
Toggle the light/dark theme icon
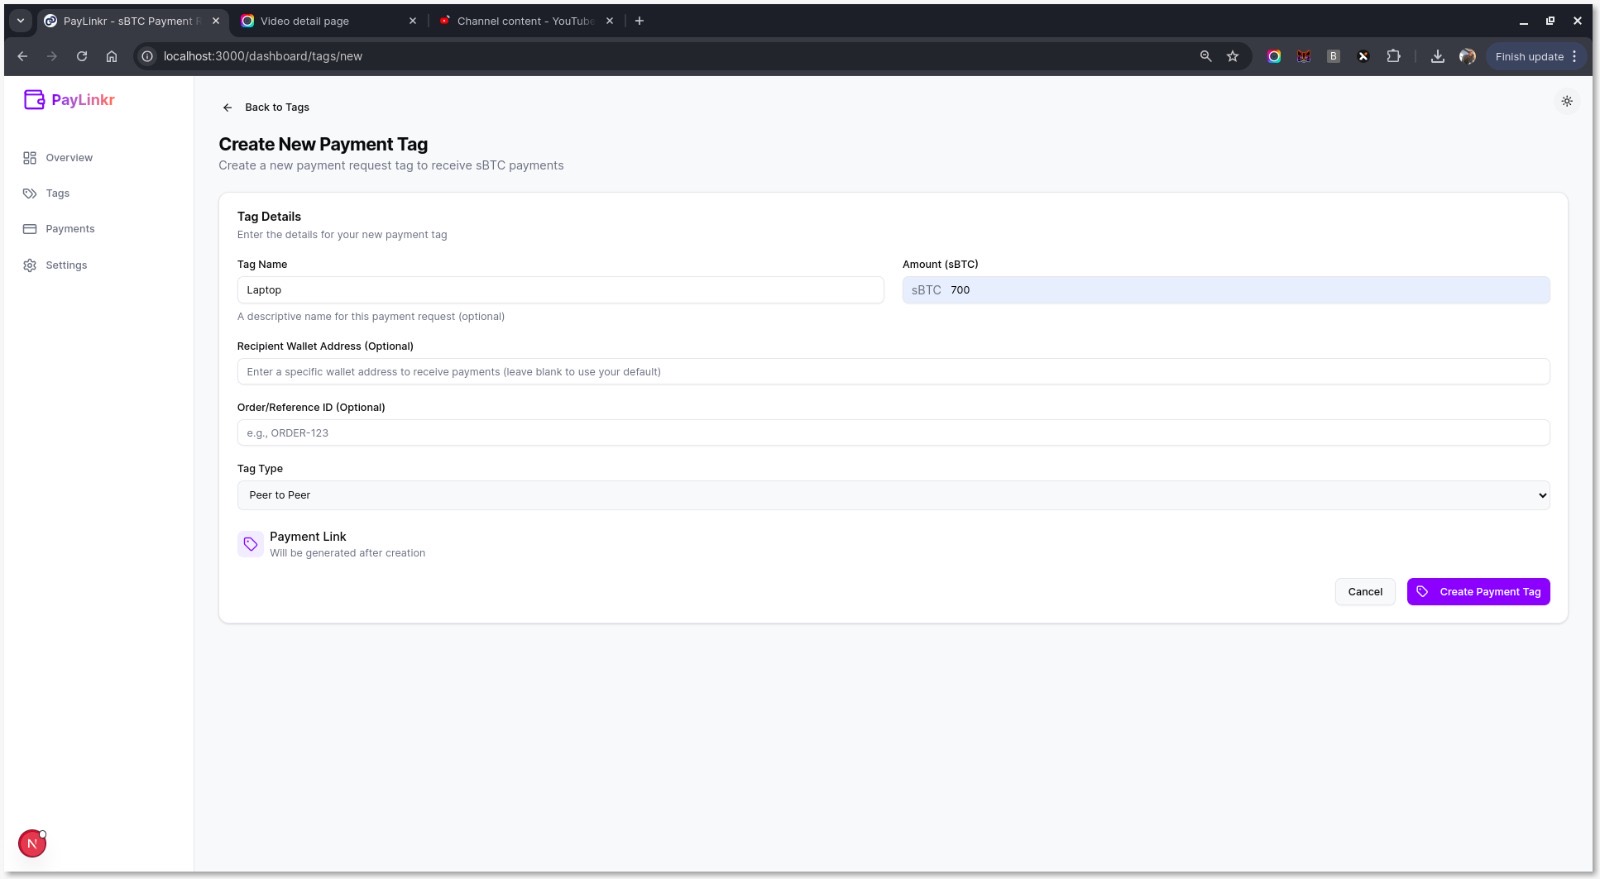(1567, 101)
